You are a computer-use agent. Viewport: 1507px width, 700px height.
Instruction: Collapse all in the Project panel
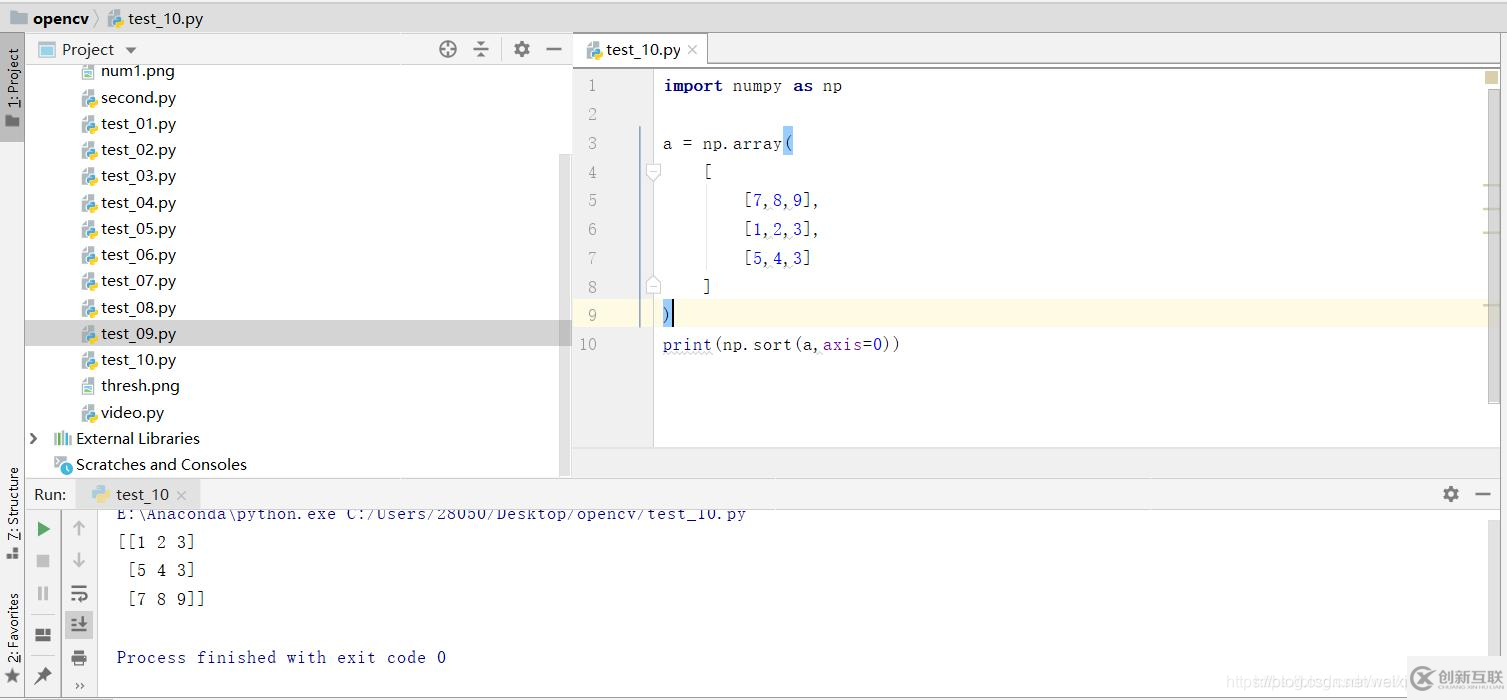pyautogui.click(x=481, y=49)
